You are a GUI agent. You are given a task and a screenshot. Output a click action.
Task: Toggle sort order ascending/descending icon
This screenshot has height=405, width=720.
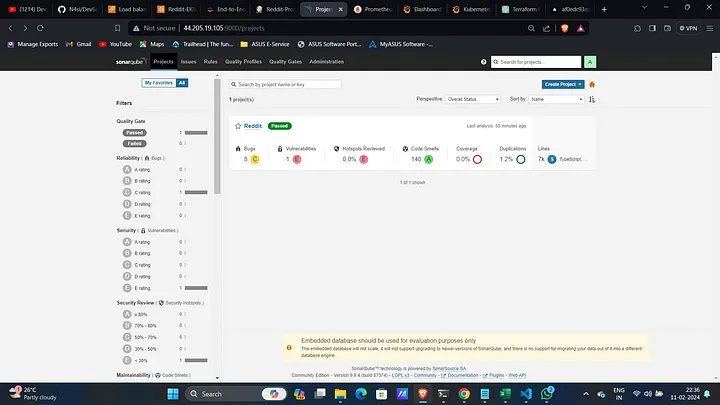click(x=592, y=99)
